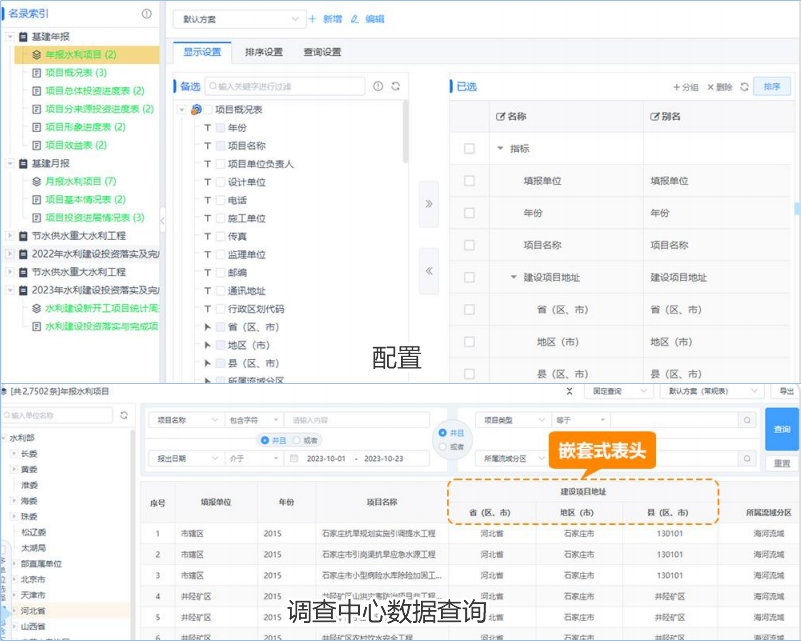Collapse the 基建年报 tree node
The width and height of the screenshot is (801, 641).
point(10,36)
